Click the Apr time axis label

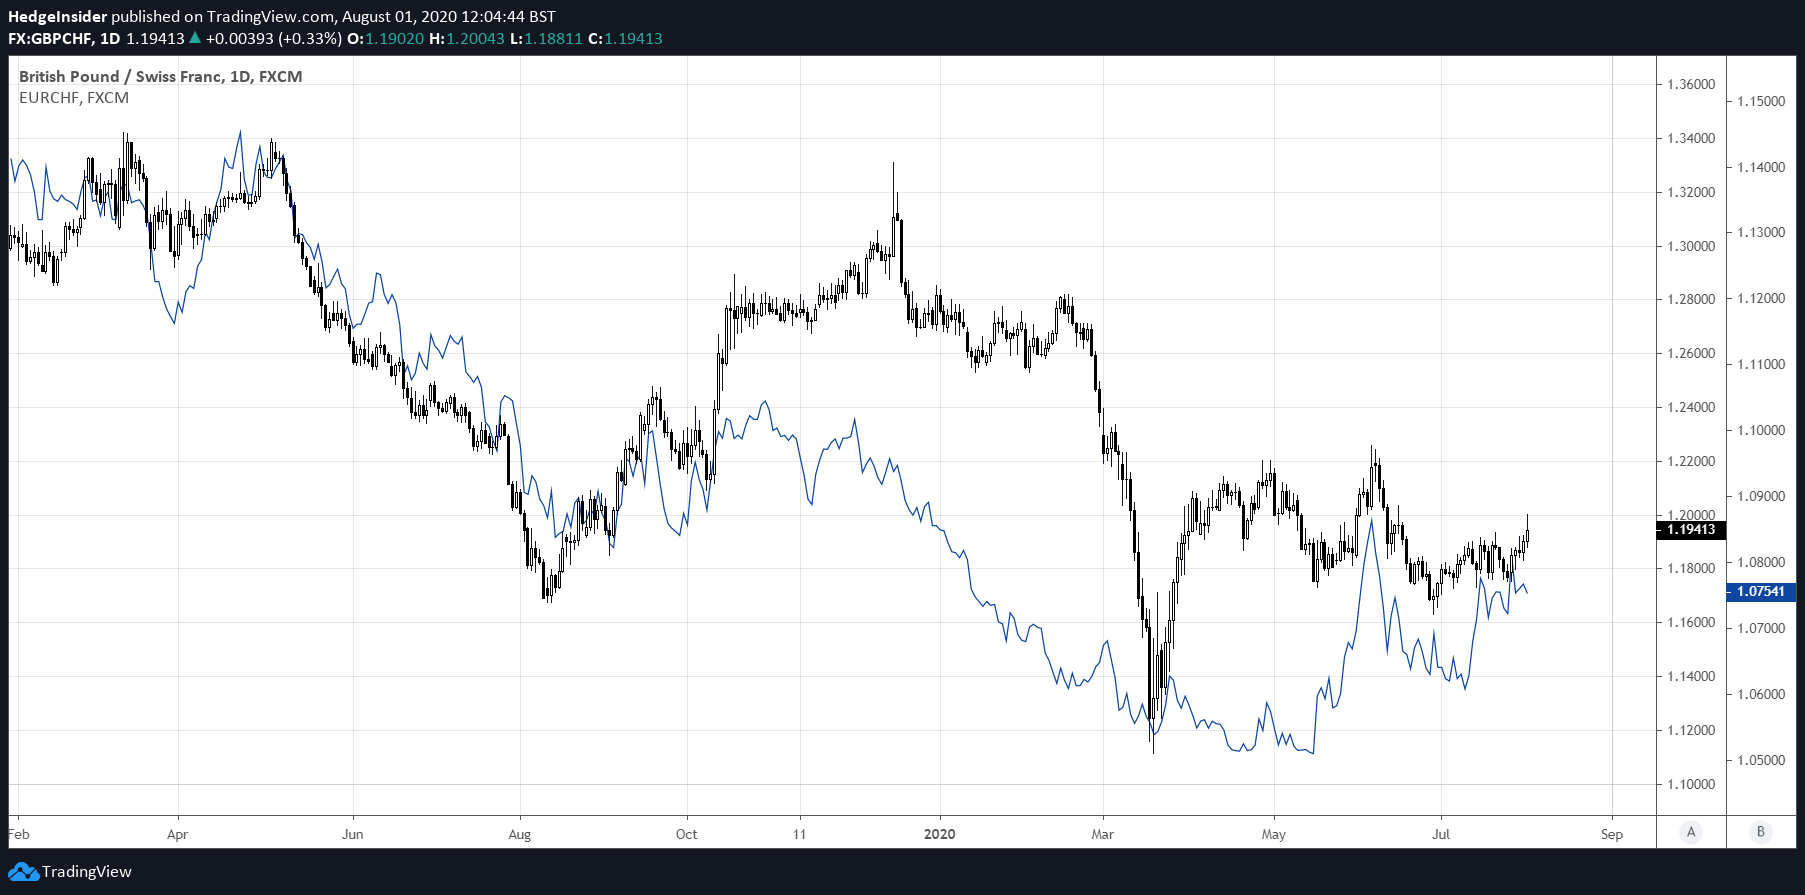[x=177, y=834]
